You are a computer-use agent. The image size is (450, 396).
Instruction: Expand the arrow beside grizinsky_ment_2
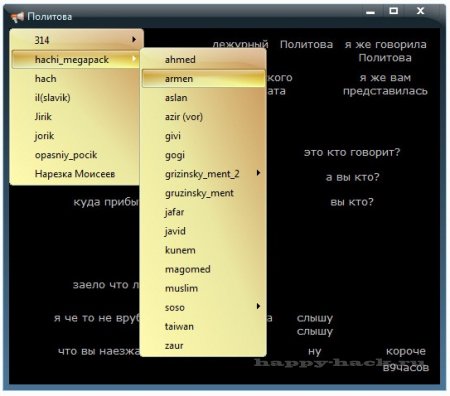(258, 173)
